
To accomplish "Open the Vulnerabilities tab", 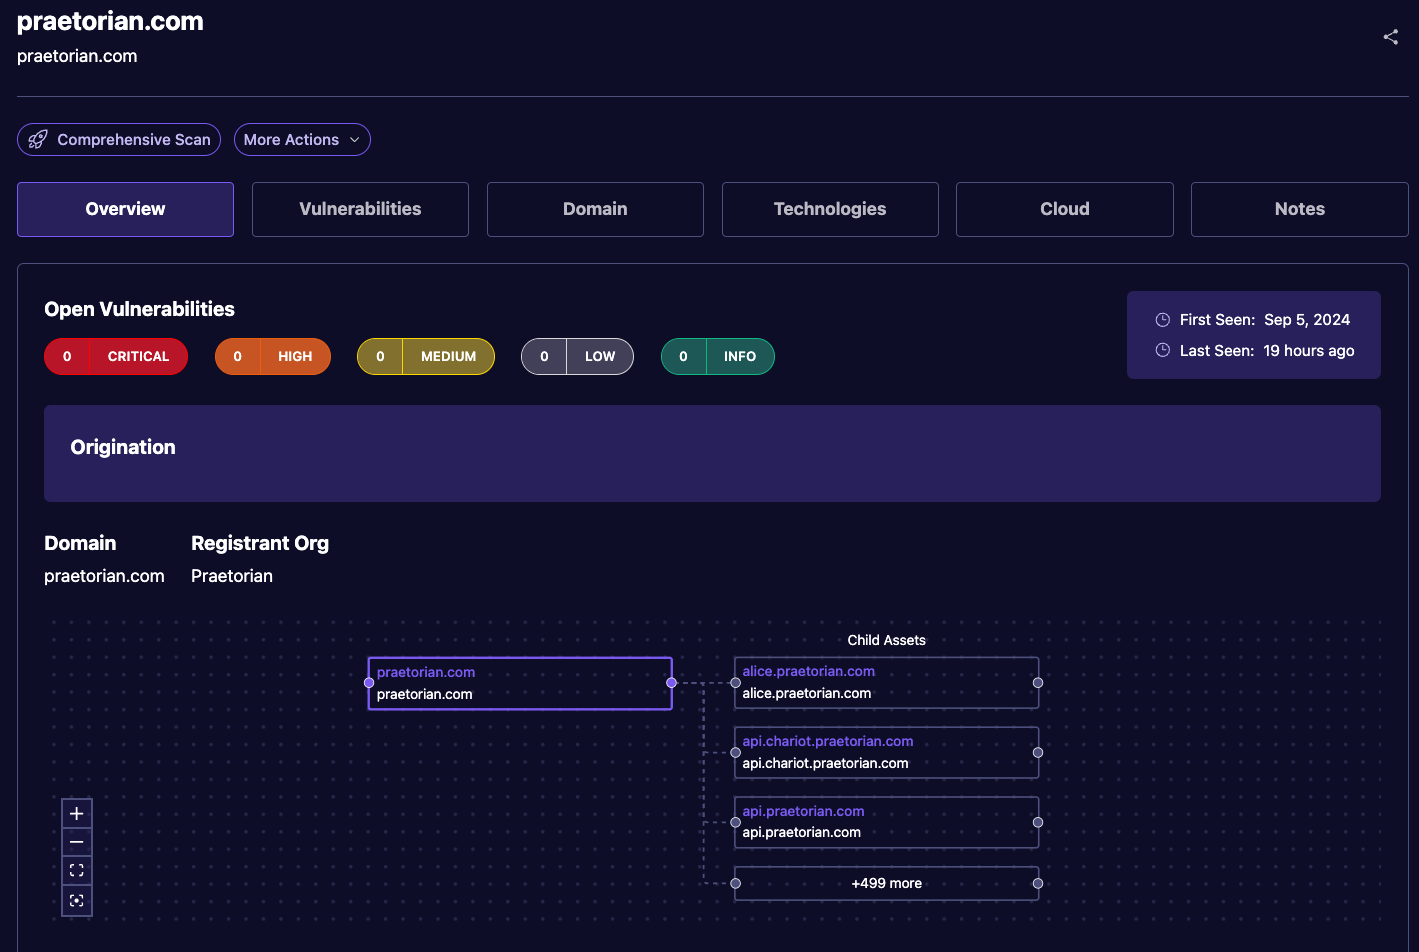I will pyautogui.click(x=360, y=209).
